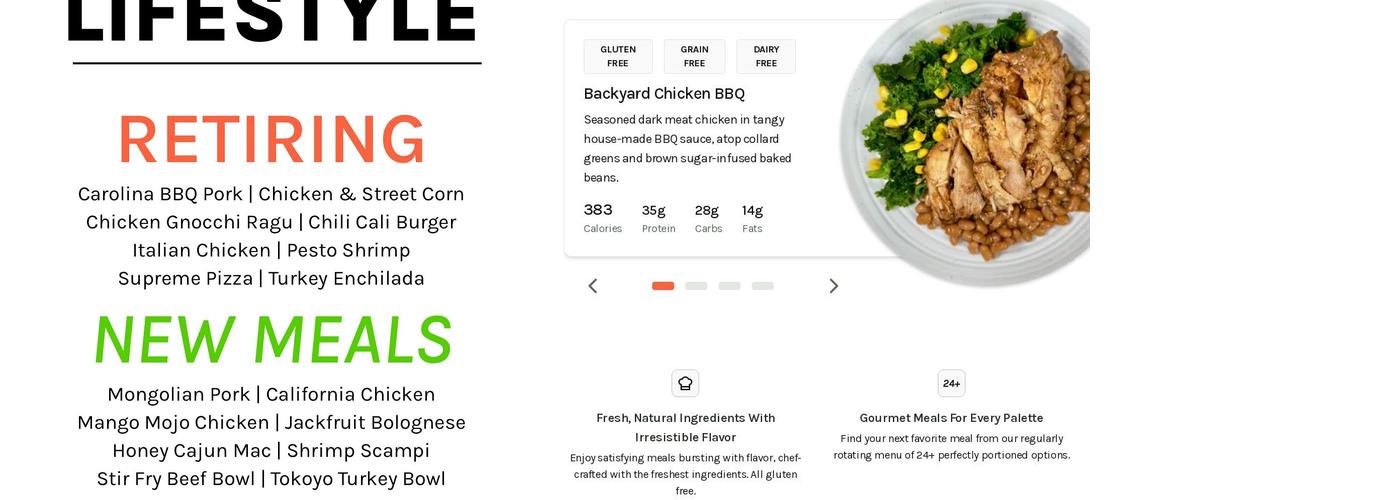Image resolution: width=1400 pixels, height=500 pixels.
Task: Click Gourmet Meals For Every Palette heading
Action: [951, 418]
